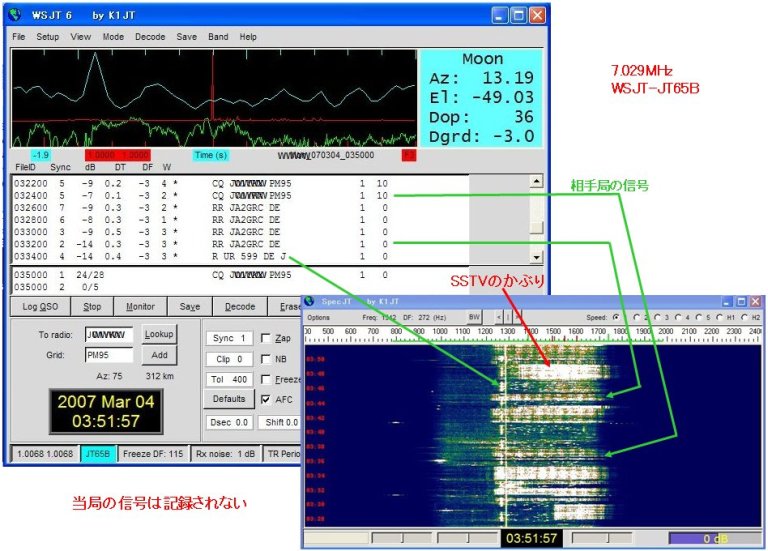Screen dimensions: 768x551
Task: Click the cyan -1.9 value label
Action: pyautogui.click(x=41, y=155)
